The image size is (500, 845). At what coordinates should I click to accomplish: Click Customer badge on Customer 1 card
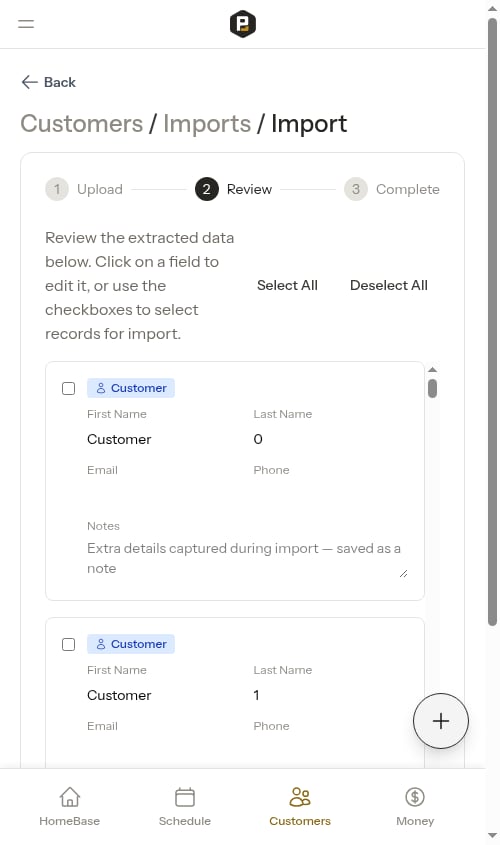point(131,644)
